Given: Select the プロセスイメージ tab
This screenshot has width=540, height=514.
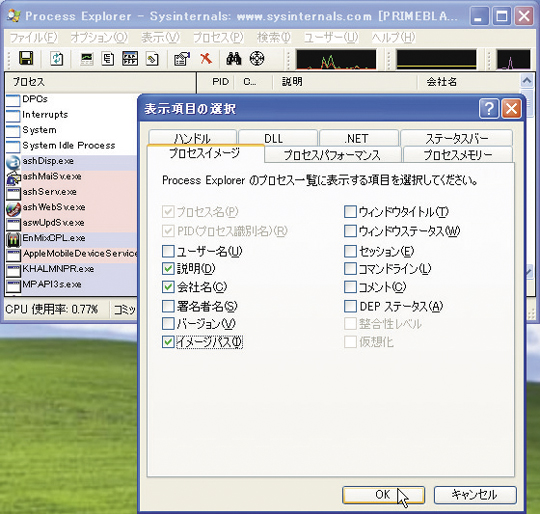Looking at the screenshot, I should tap(205, 153).
